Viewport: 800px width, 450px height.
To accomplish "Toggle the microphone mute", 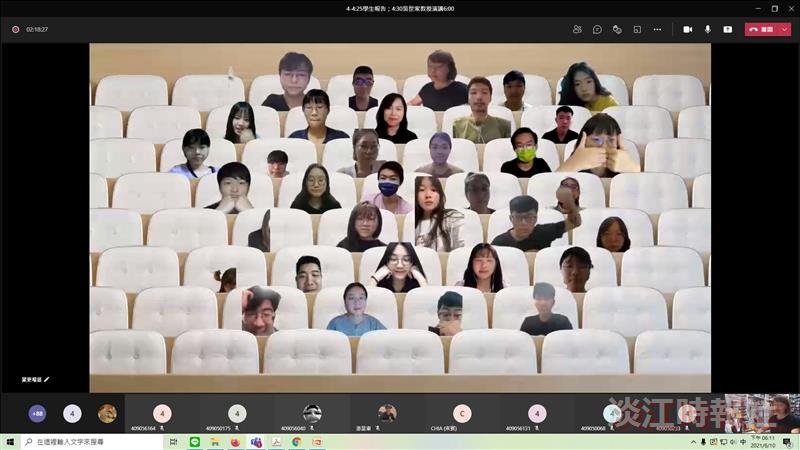I will coord(708,30).
